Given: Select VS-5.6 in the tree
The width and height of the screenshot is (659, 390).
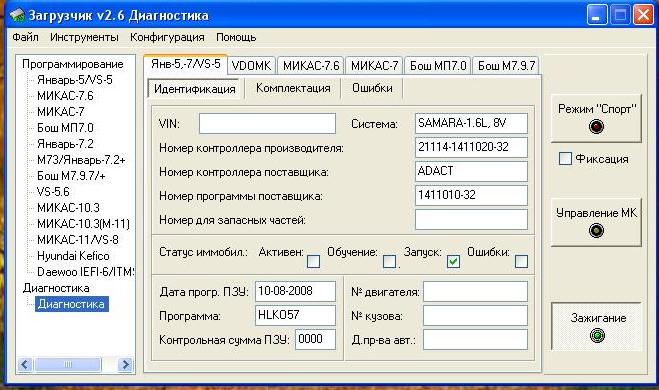Looking at the screenshot, I should (53, 192).
